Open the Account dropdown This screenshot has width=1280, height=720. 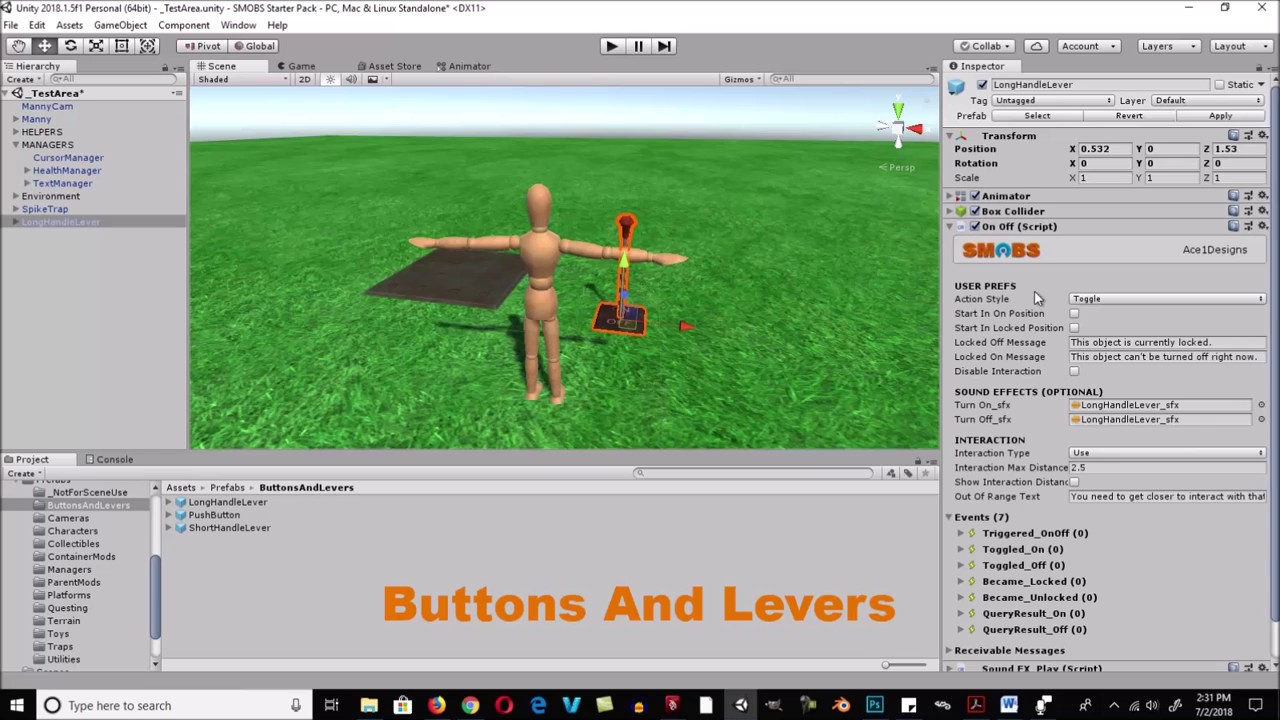click(1090, 46)
